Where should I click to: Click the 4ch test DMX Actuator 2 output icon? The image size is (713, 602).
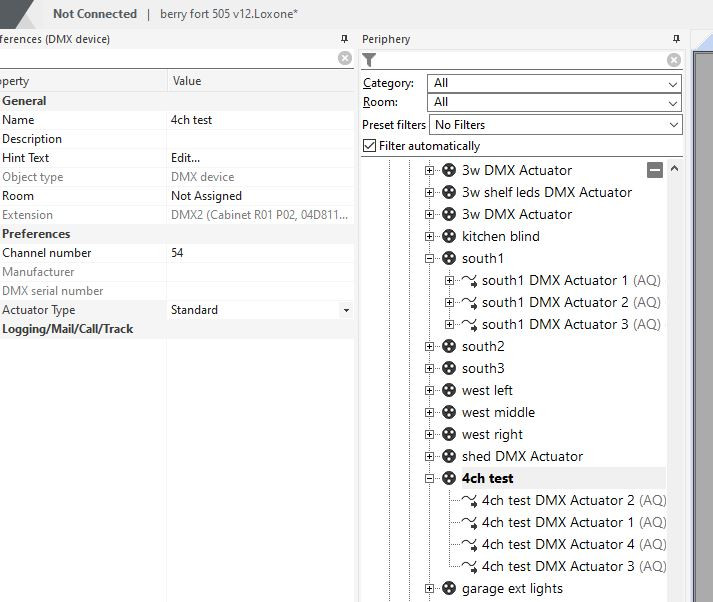(x=469, y=500)
